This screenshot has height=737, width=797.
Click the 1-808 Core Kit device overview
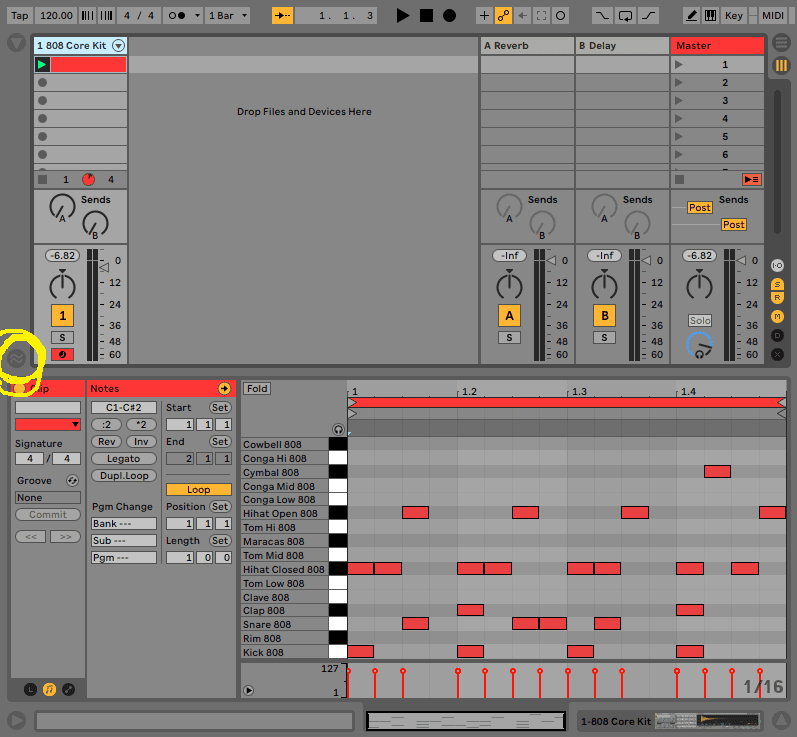pos(670,721)
